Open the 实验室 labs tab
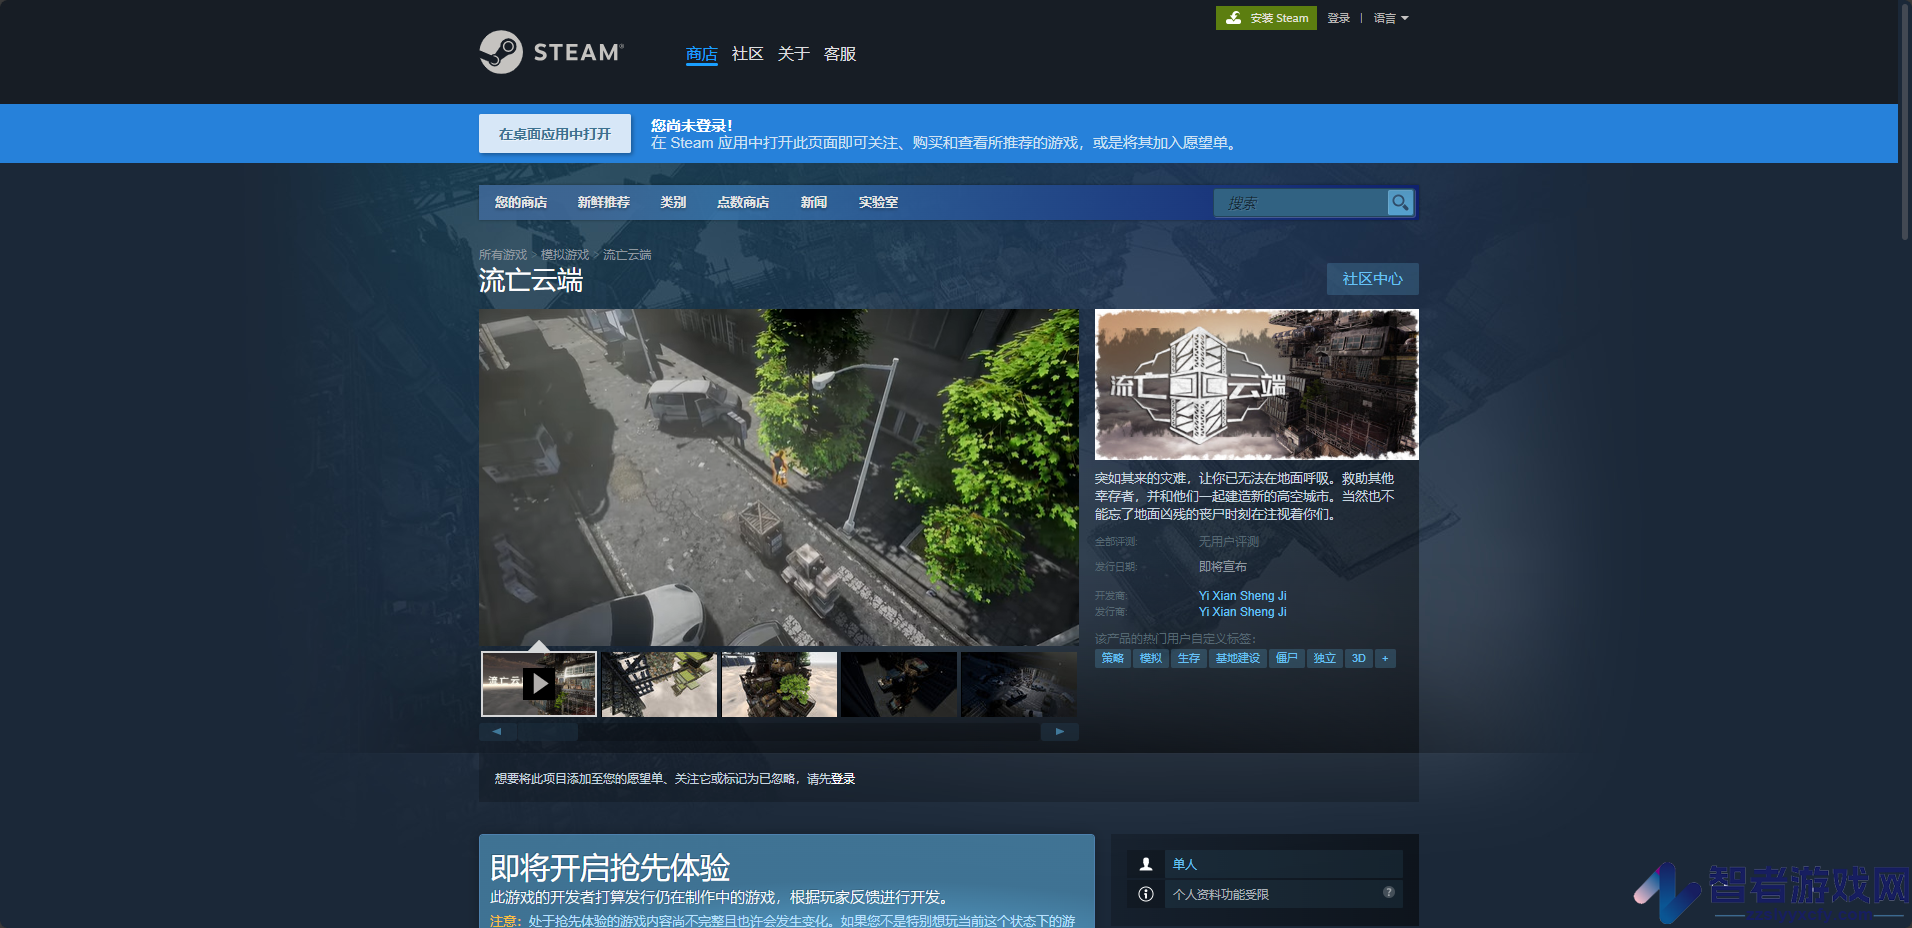The image size is (1912, 928). tap(878, 202)
